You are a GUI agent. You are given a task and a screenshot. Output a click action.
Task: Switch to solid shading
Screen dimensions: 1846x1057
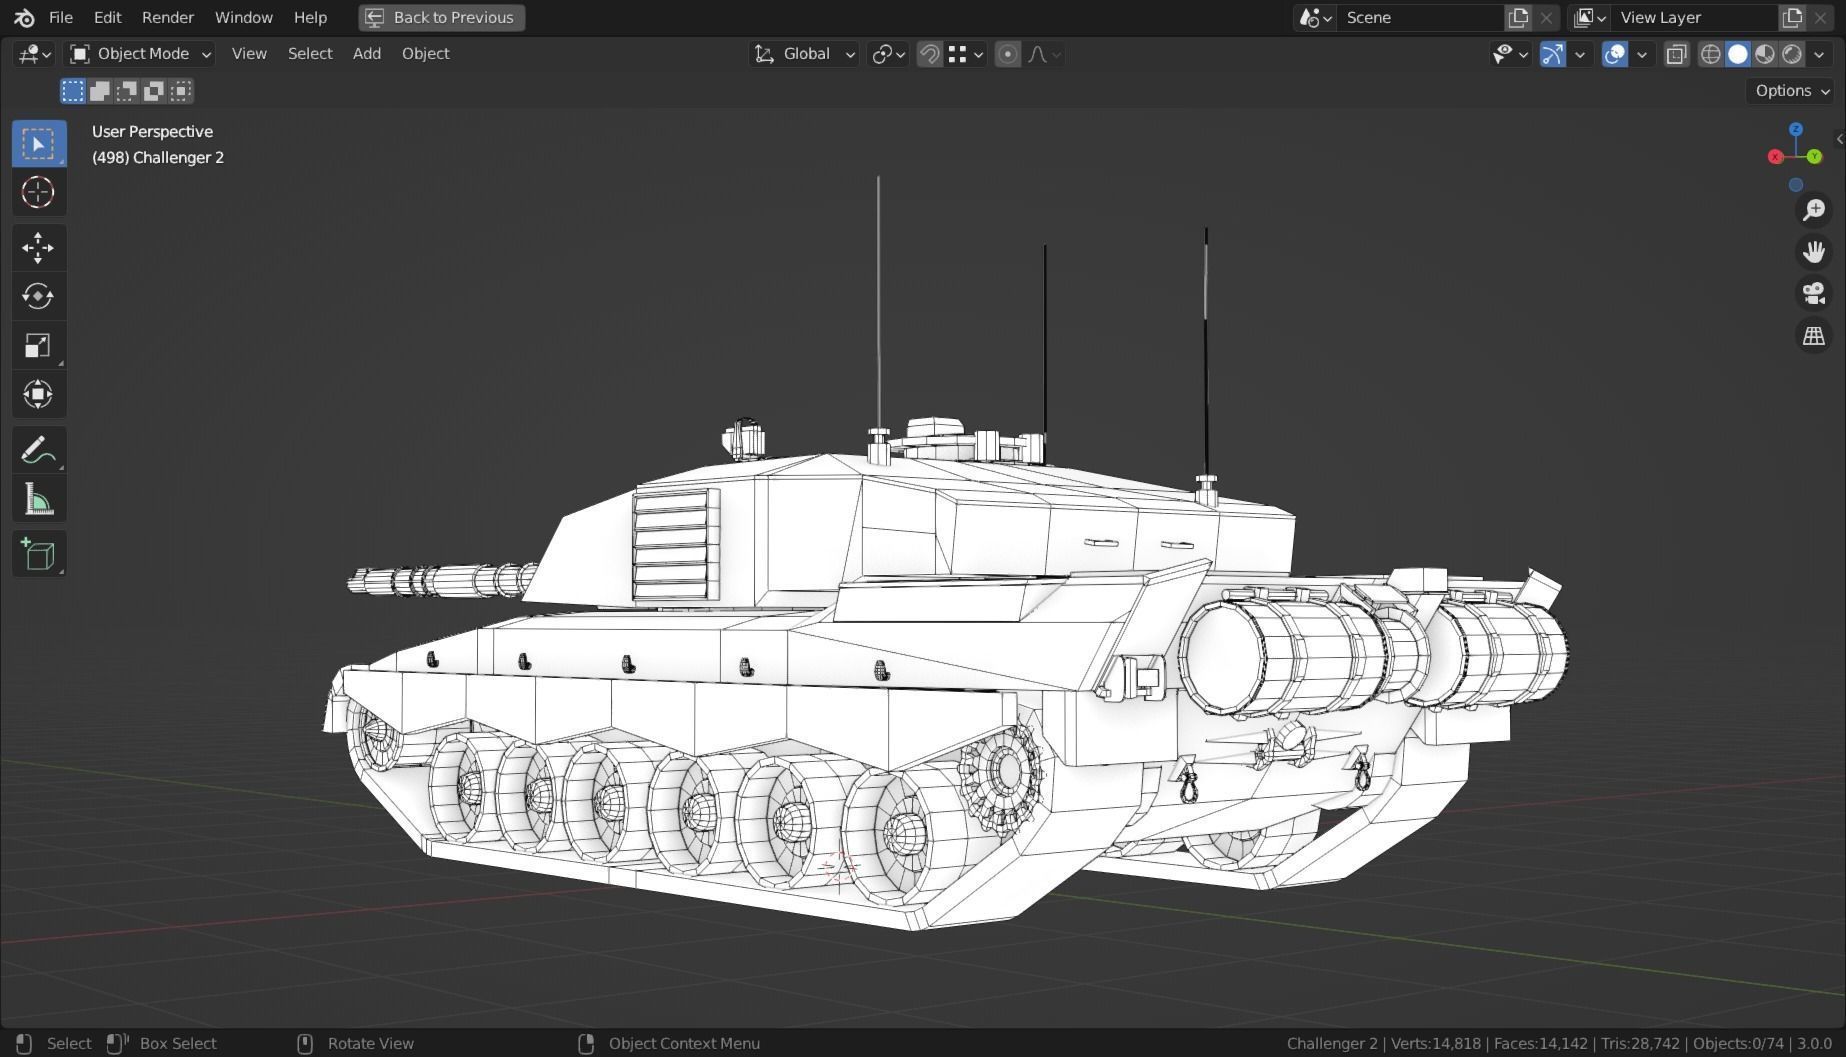tap(1738, 54)
